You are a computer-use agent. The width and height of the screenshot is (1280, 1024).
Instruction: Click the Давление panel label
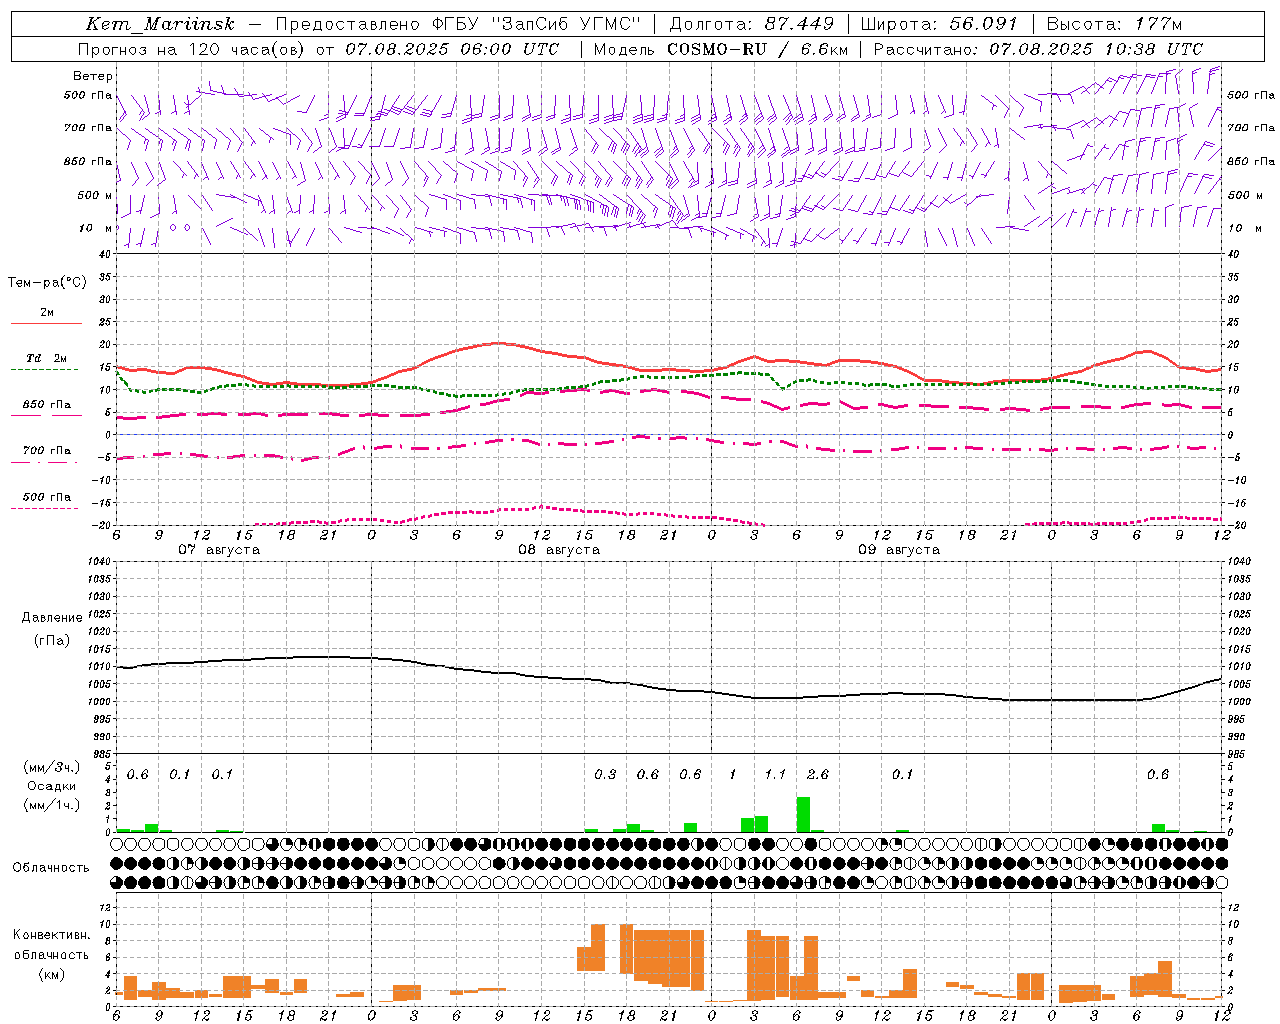[52, 618]
